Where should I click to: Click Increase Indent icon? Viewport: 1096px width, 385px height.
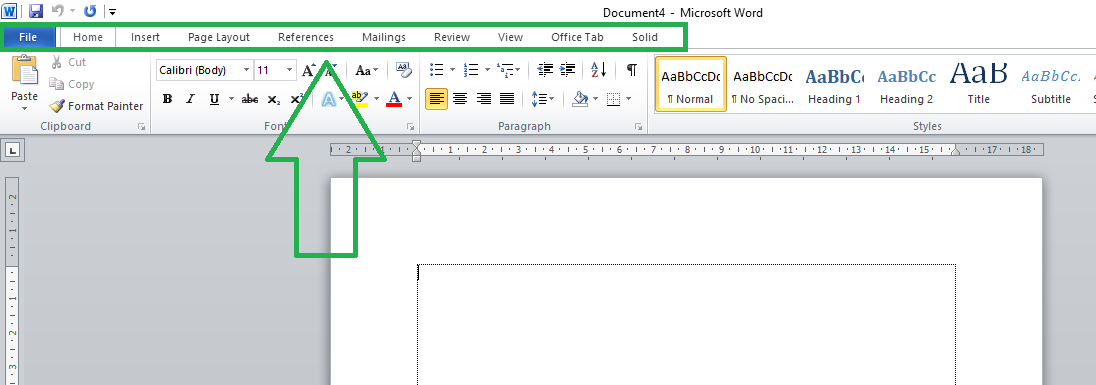(x=568, y=70)
